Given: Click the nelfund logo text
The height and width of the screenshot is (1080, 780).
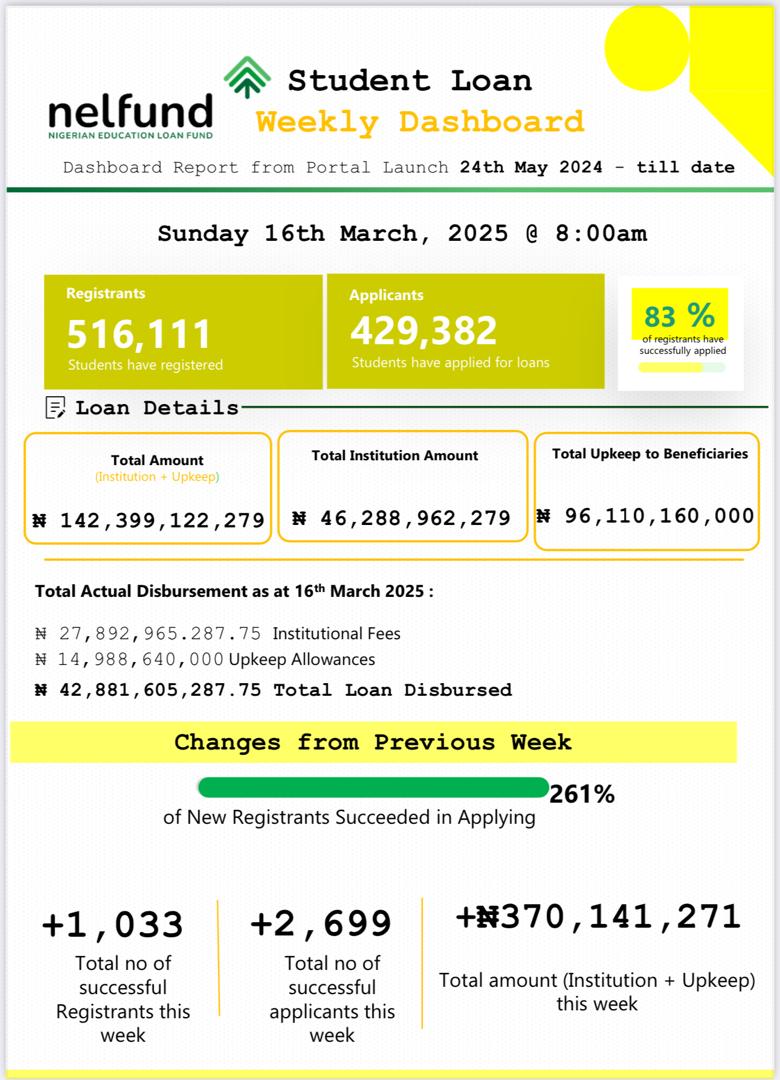Looking at the screenshot, I should pyautogui.click(x=131, y=113).
